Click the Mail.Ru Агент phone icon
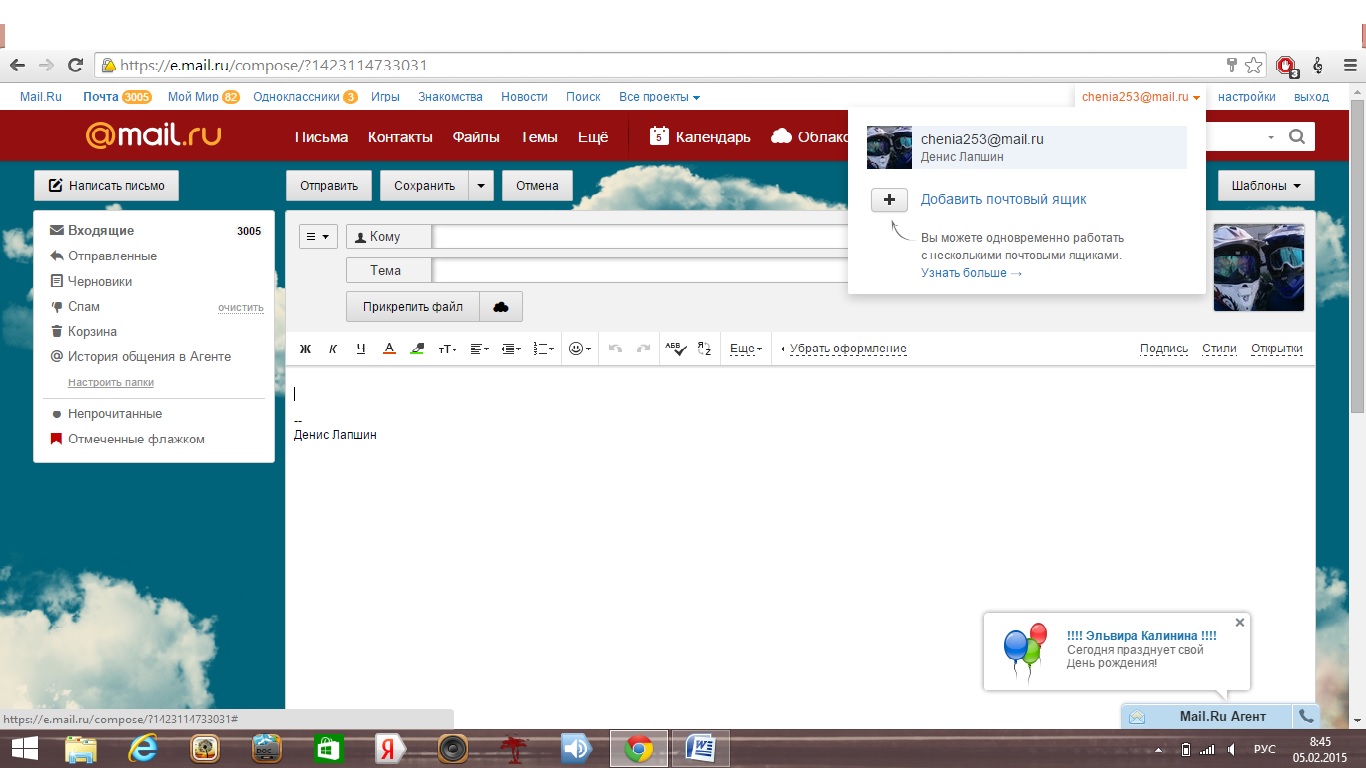Viewport: 1366px width, 768px height. (x=1306, y=716)
